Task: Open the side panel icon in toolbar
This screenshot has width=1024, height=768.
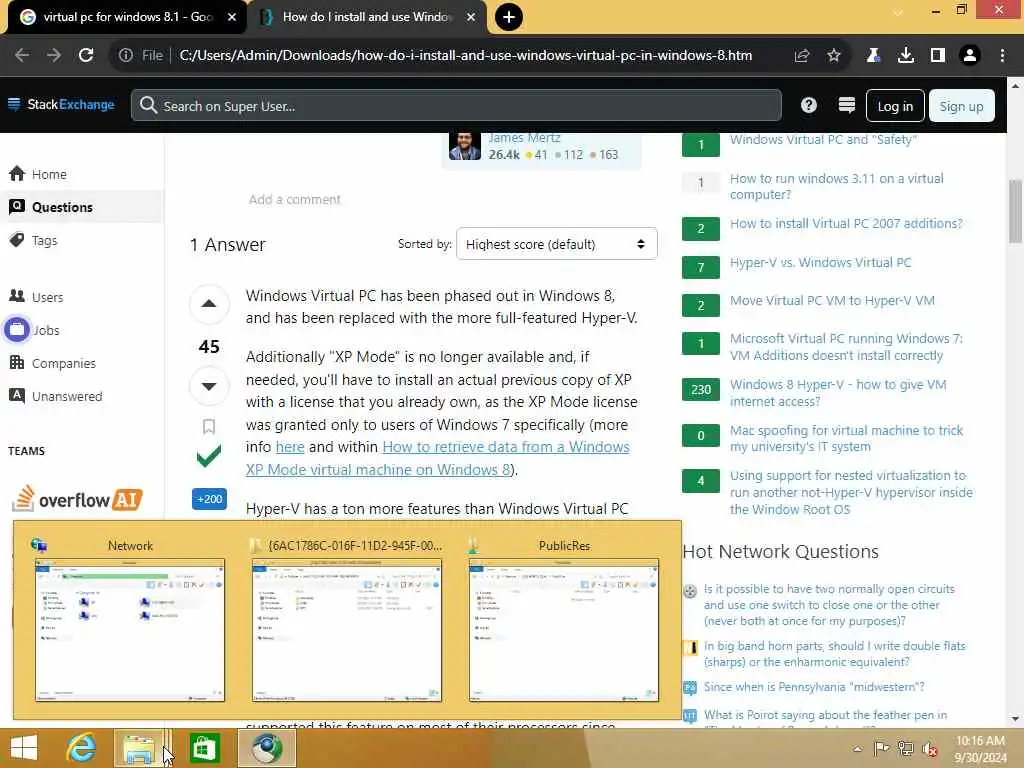Action: point(938,56)
